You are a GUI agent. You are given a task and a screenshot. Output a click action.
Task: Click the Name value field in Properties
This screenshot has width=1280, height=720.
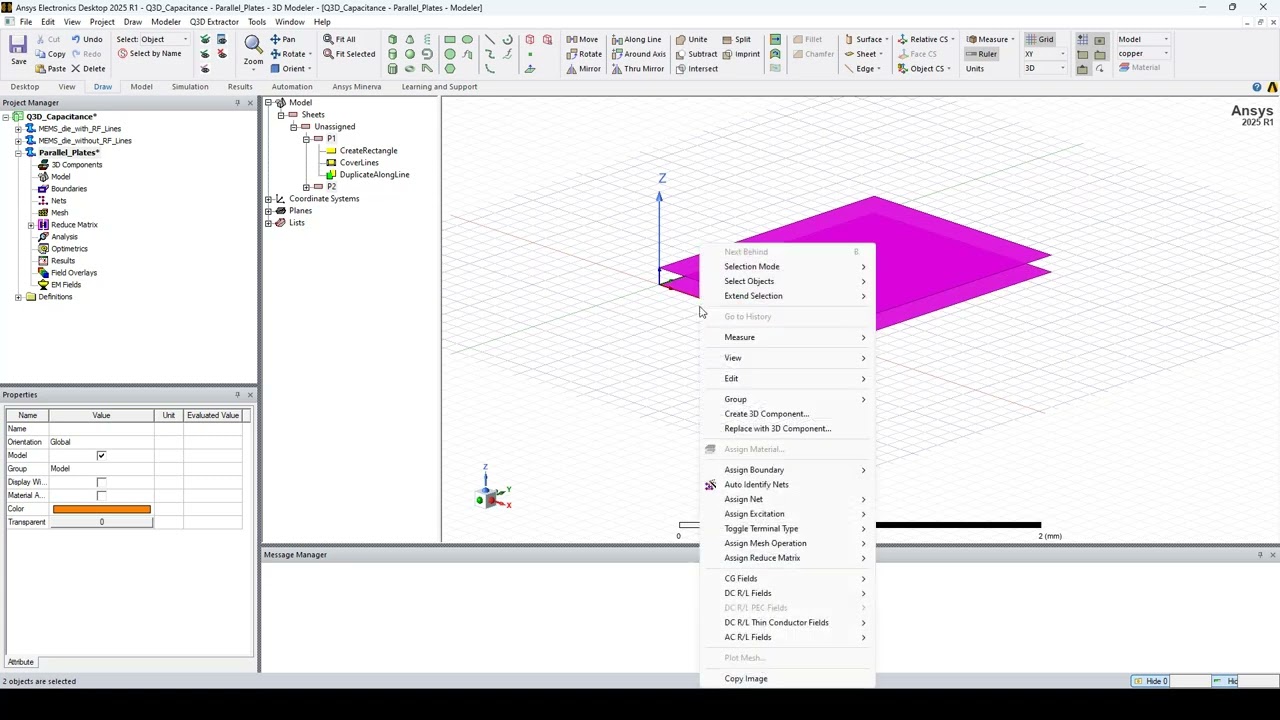[101, 429]
